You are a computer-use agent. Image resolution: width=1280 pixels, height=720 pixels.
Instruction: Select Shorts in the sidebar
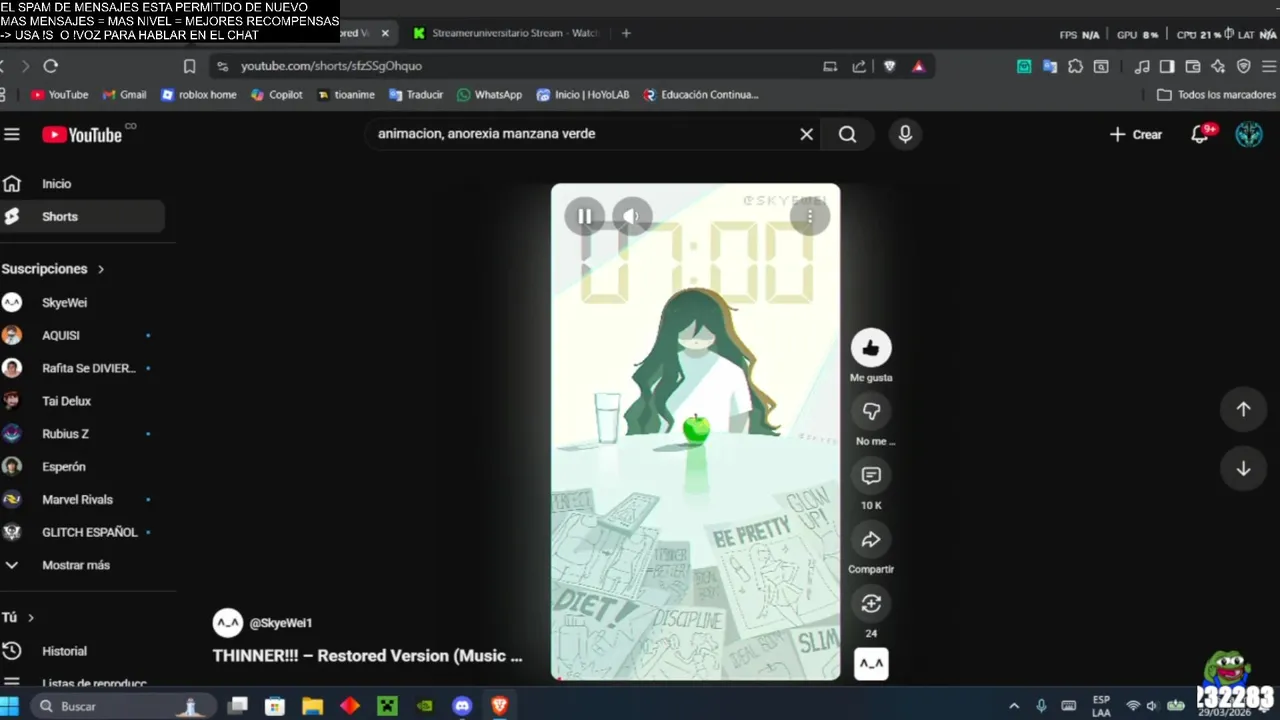coord(82,217)
